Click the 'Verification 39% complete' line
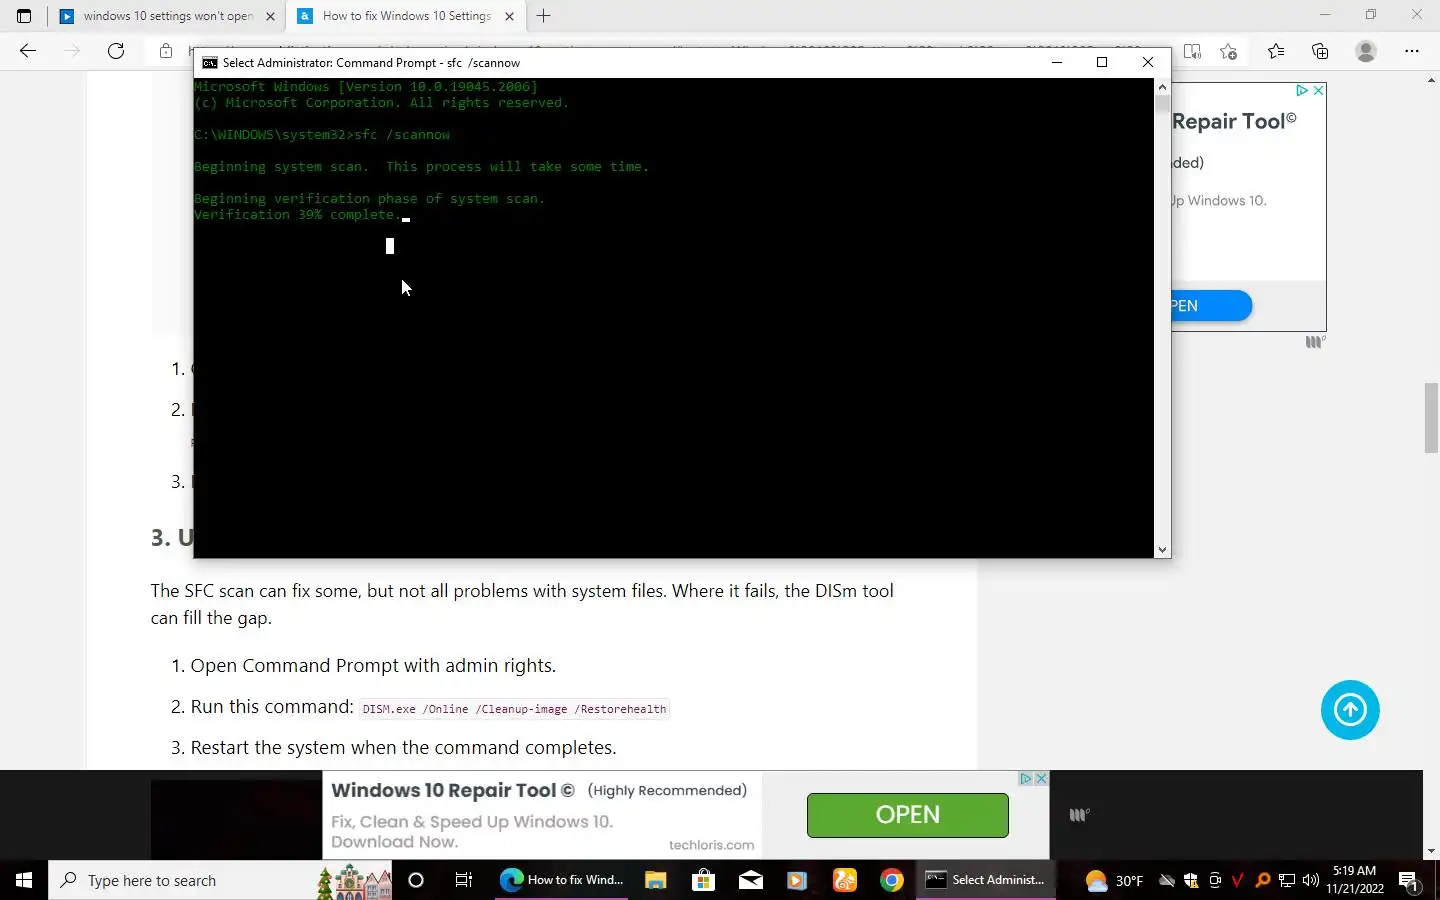 coord(297,215)
